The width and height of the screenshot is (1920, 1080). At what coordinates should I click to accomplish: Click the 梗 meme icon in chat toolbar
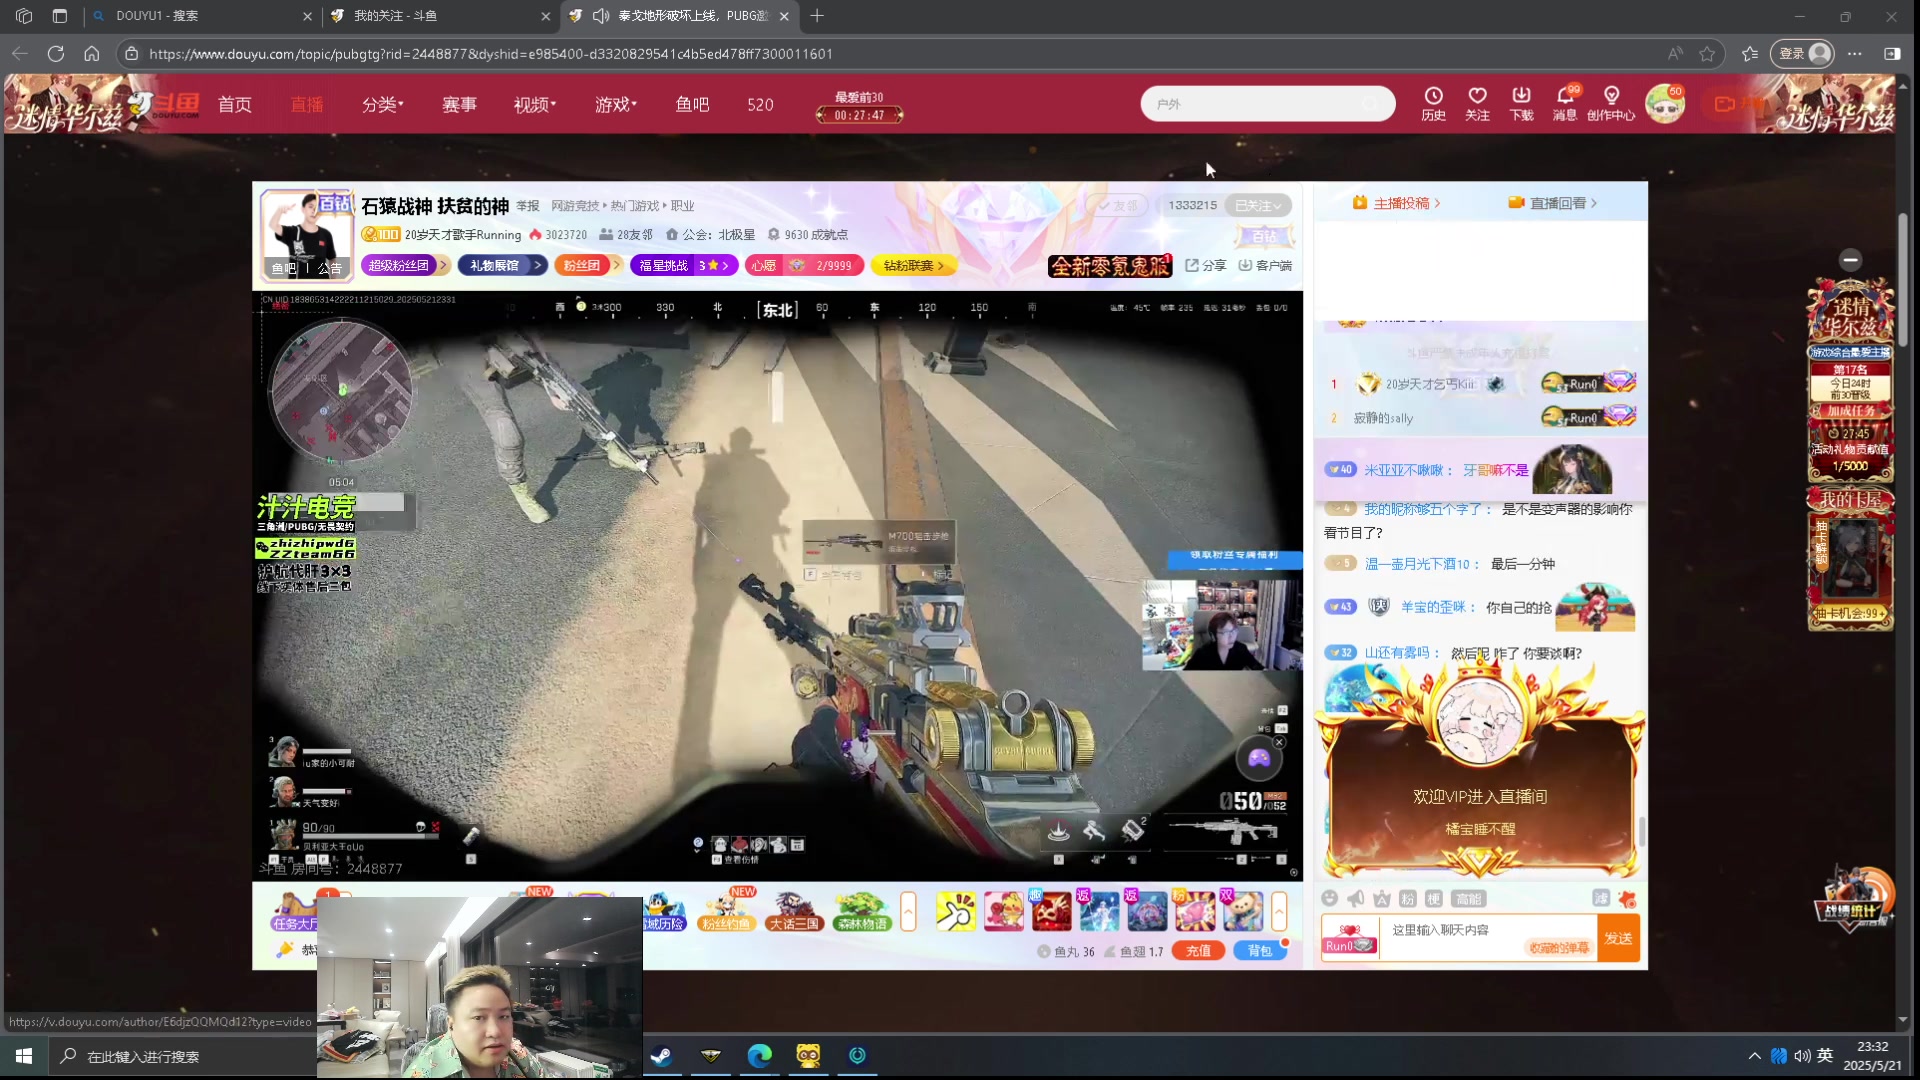(1433, 898)
